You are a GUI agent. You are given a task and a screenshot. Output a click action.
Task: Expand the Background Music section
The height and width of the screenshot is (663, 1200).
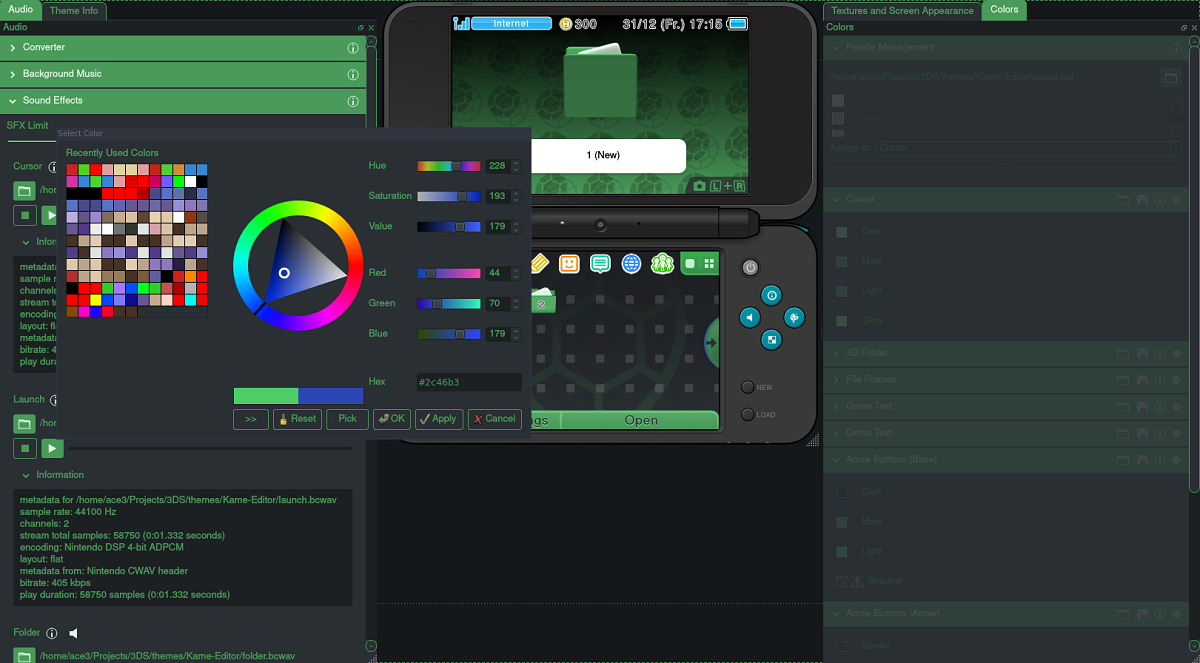tap(13, 74)
